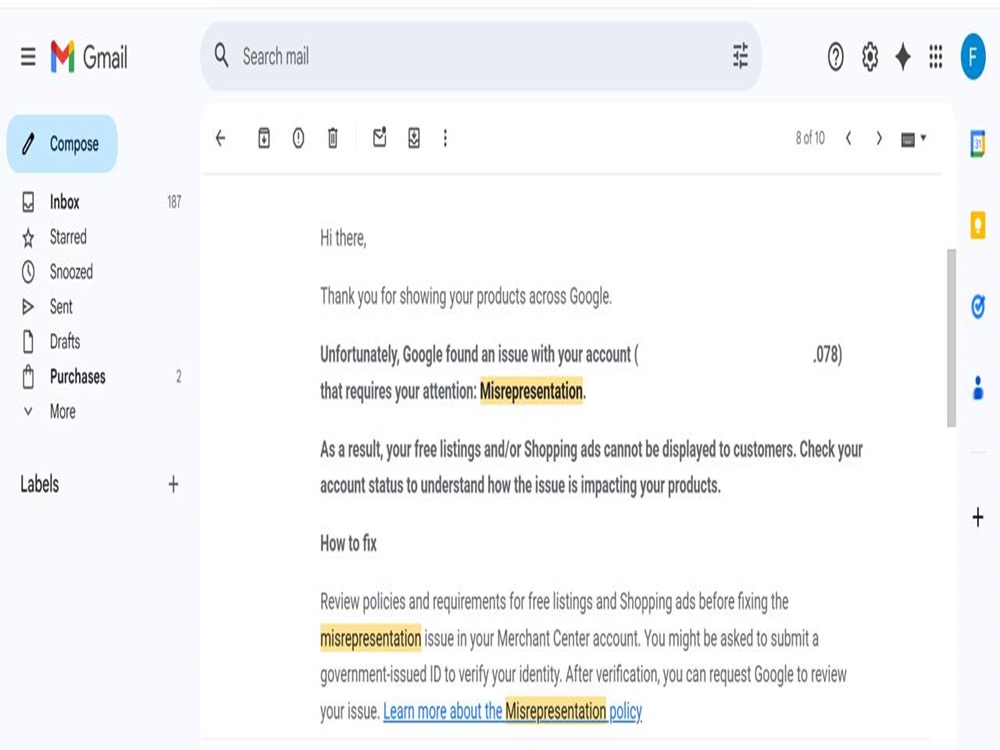Viewport: 1000px width, 750px height.
Task: Move email to another folder icon
Action: pyautogui.click(x=414, y=138)
